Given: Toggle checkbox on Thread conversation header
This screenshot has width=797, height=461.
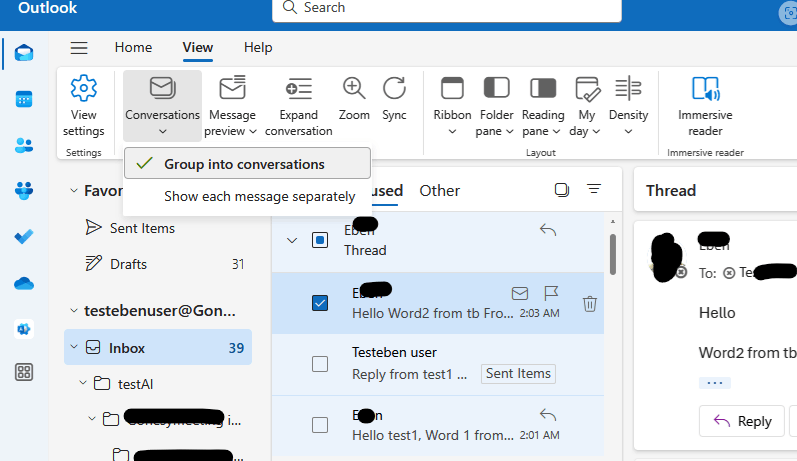Looking at the screenshot, I should [x=320, y=240].
